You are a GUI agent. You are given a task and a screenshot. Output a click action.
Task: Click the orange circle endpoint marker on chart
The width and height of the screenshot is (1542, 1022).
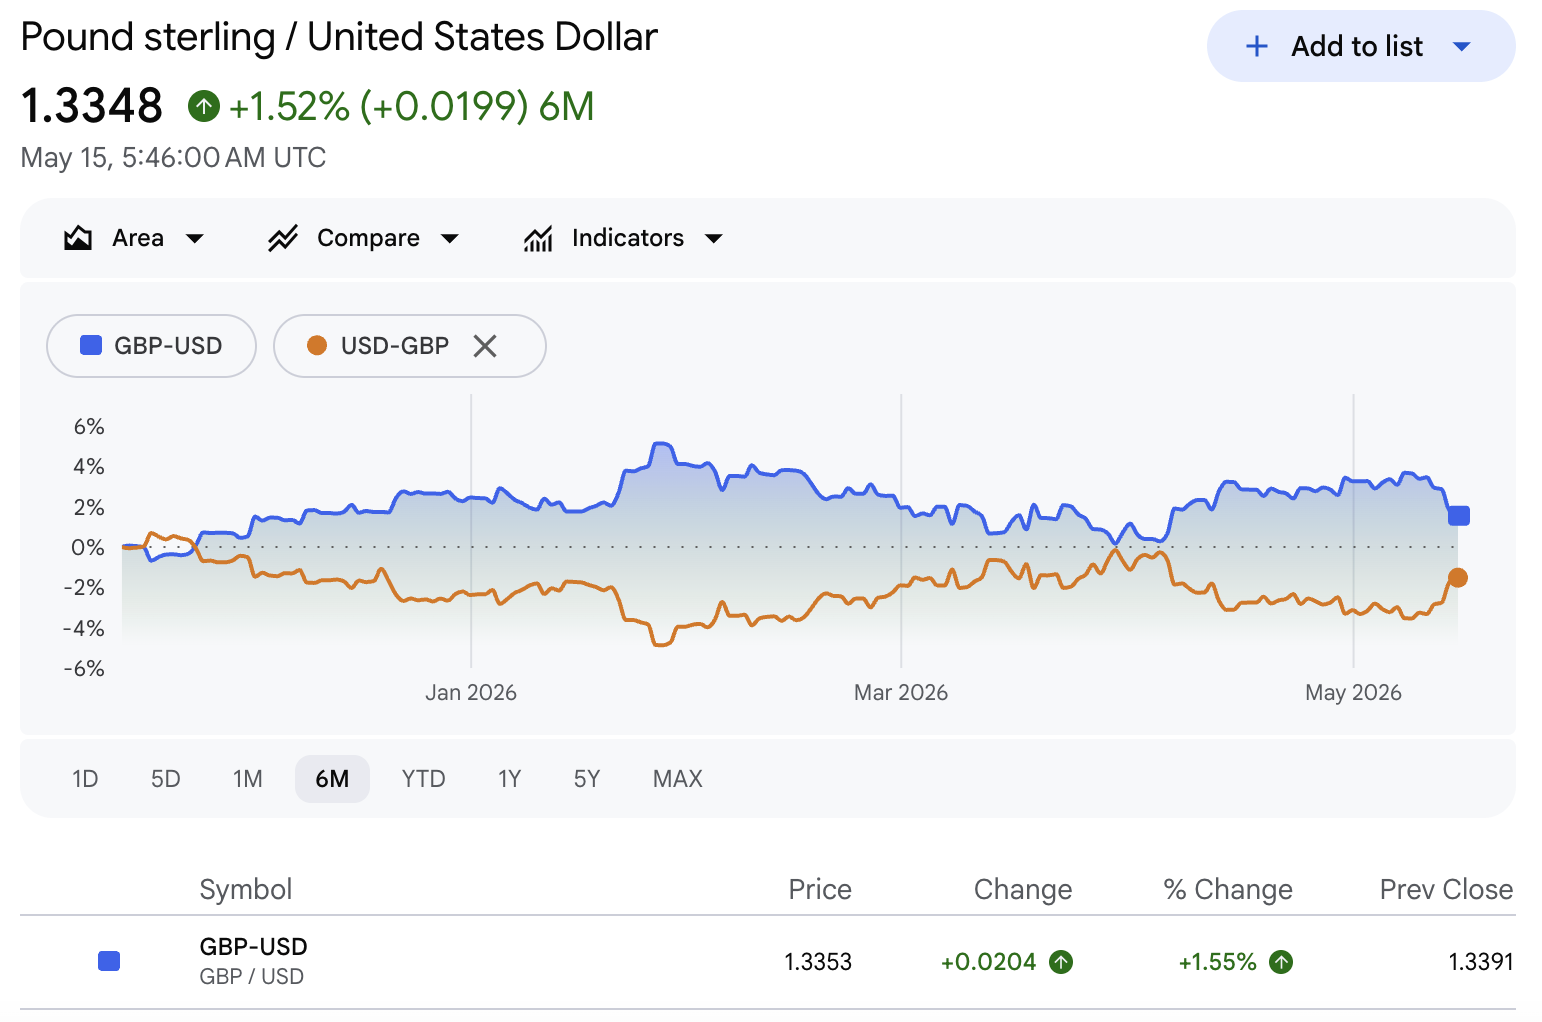[x=1458, y=578]
